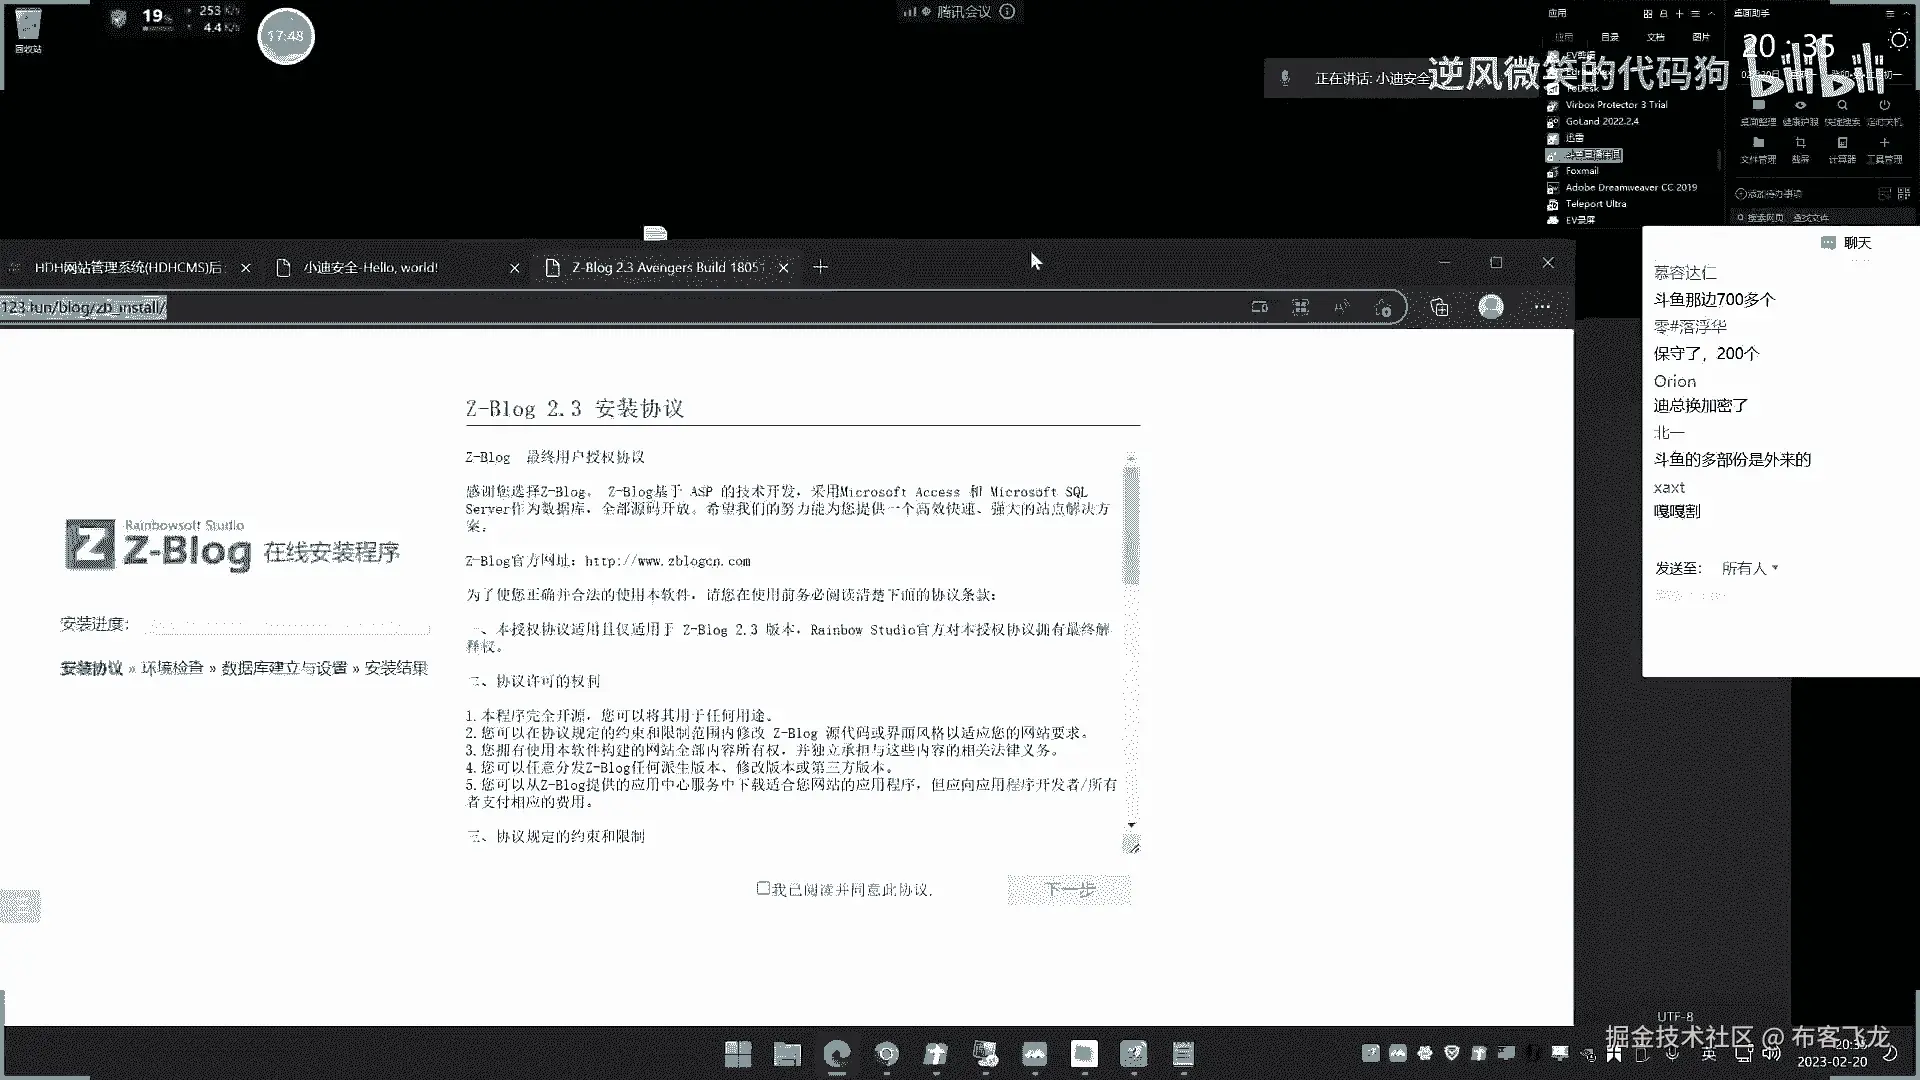Switch to the 小迪安全 Hello world tab
The height and width of the screenshot is (1080, 1920).
371,267
